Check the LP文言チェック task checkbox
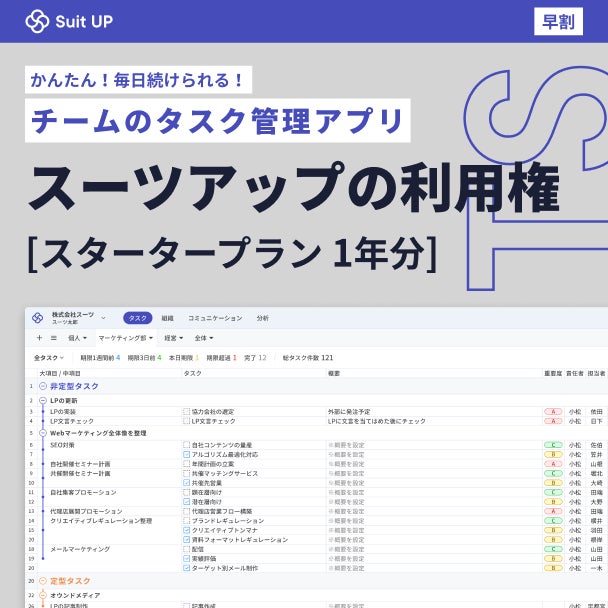The width and height of the screenshot is (608, 608). [x=187, y=421]
